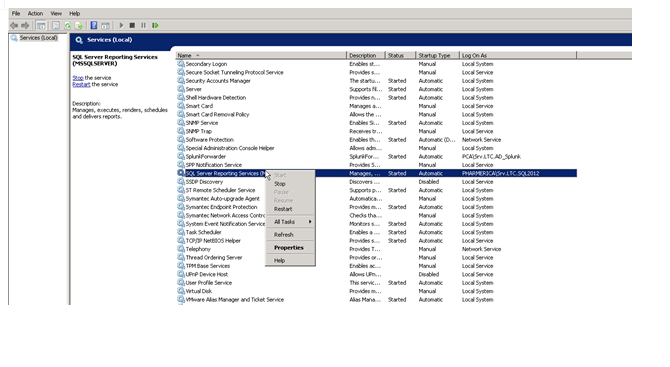Viewport: 670px width, 367px height.
Task: Click the Pause Service toolbar icon
Action: [x=144, y=26]
